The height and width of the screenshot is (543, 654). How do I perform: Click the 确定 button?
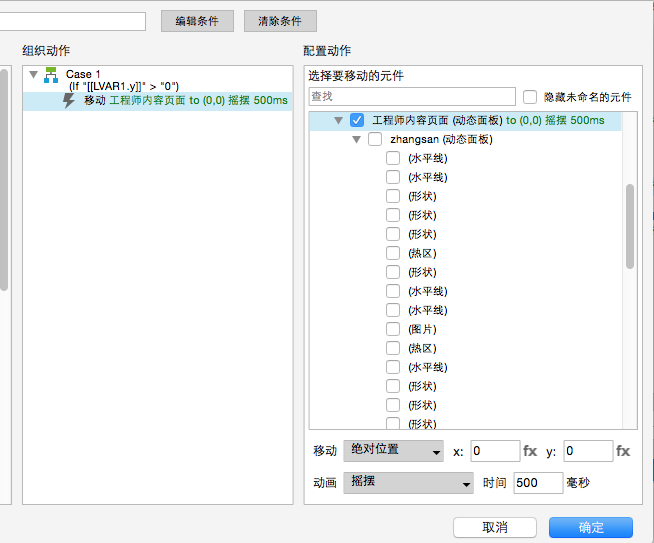591,528
